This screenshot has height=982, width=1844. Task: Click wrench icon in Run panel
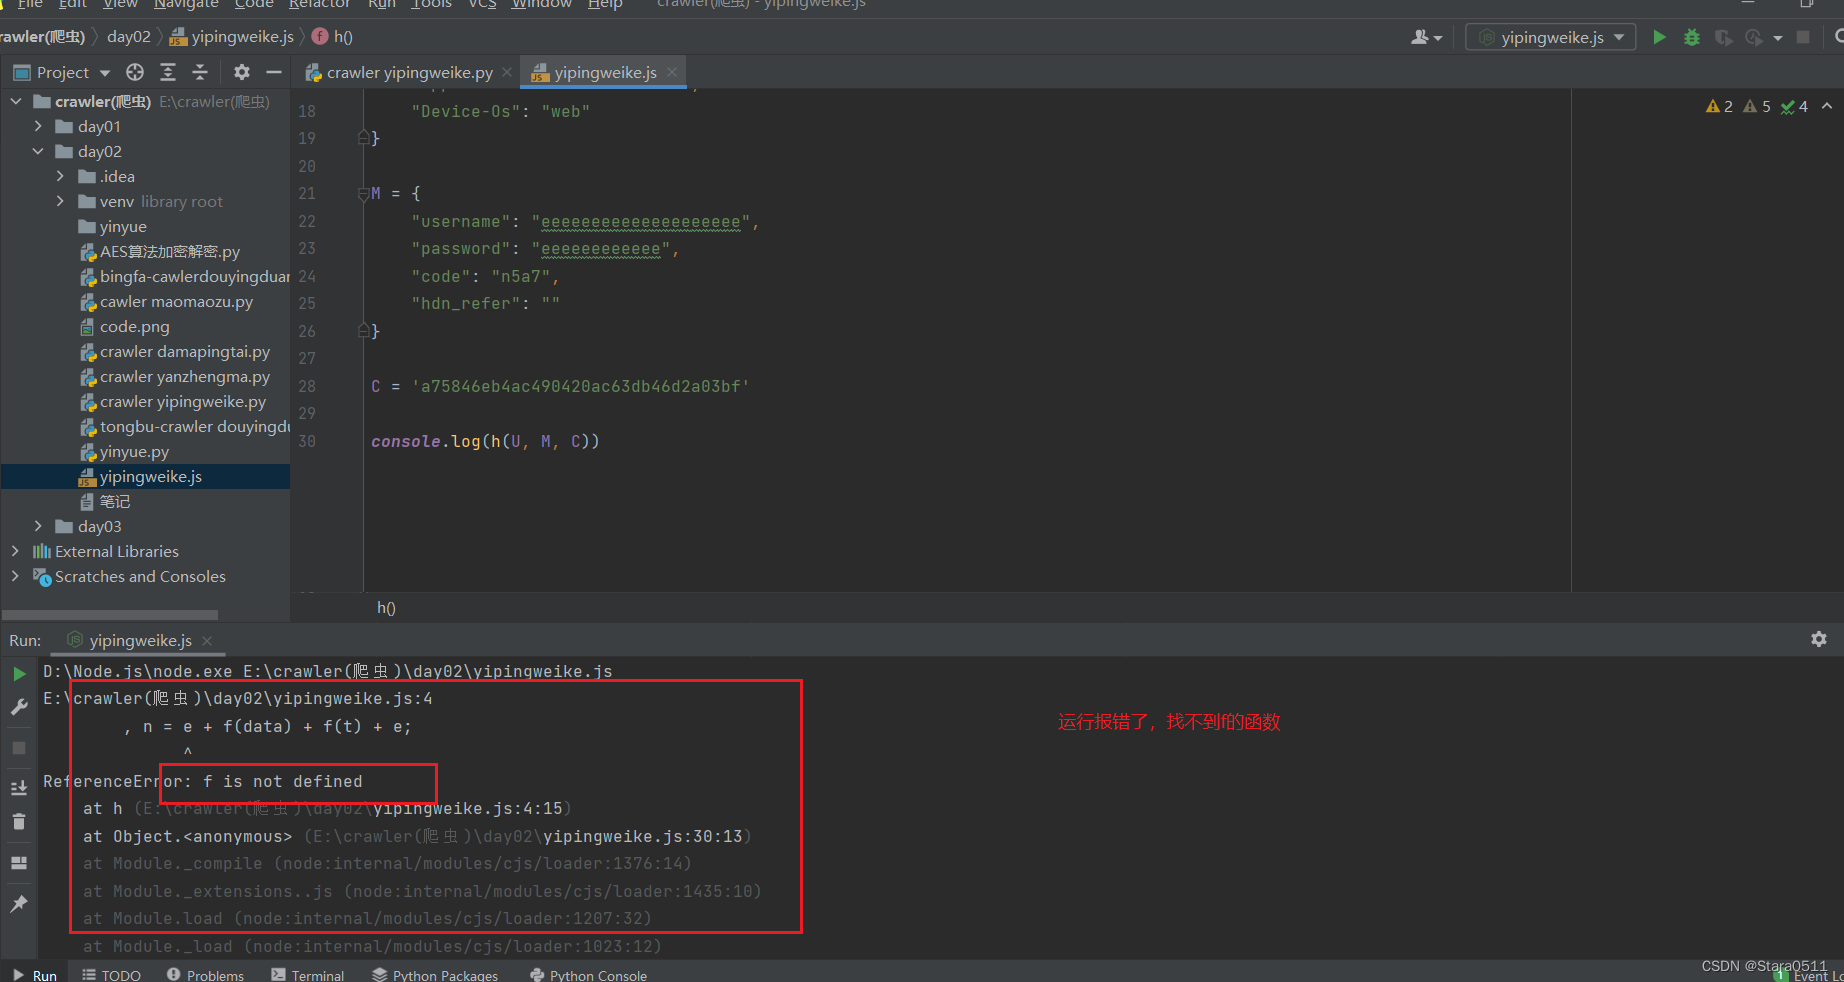pos(19,707)
